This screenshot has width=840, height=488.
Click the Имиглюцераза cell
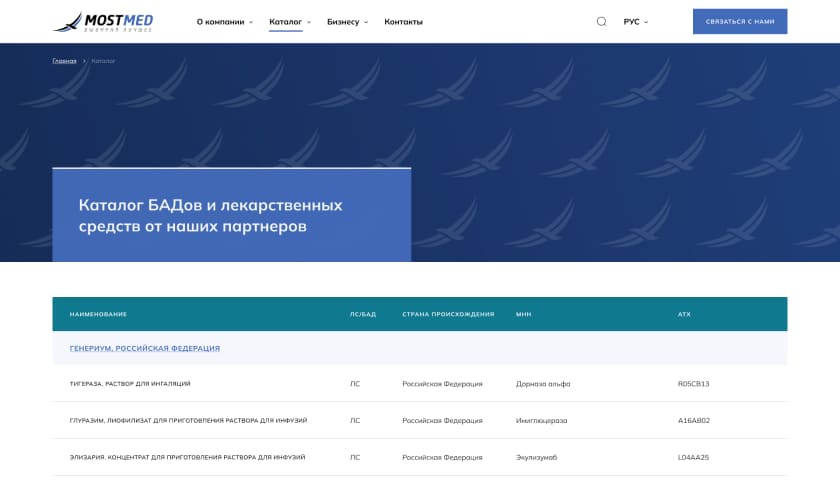click(541, 421)
